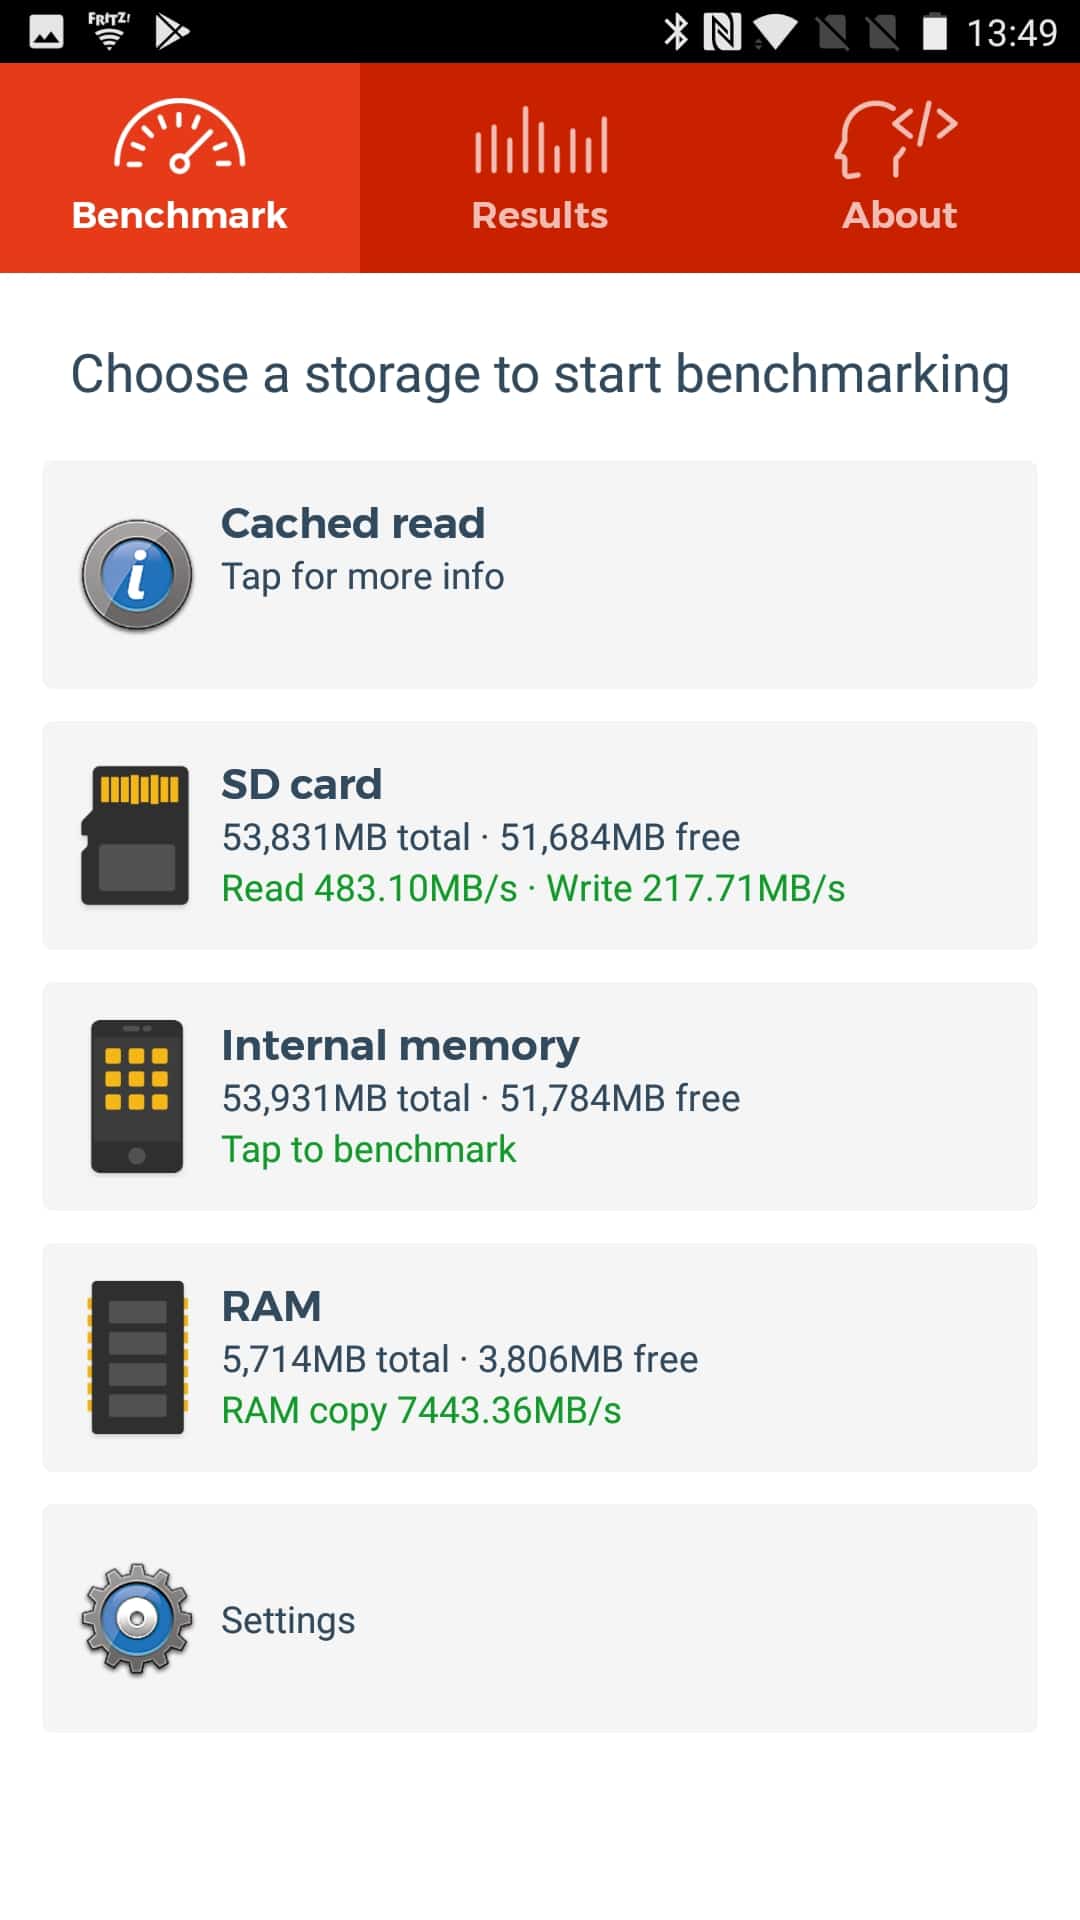Click the blue info icon for Cached read
The height and width of the screenshot is (1920, 1080).
point(137,575)
